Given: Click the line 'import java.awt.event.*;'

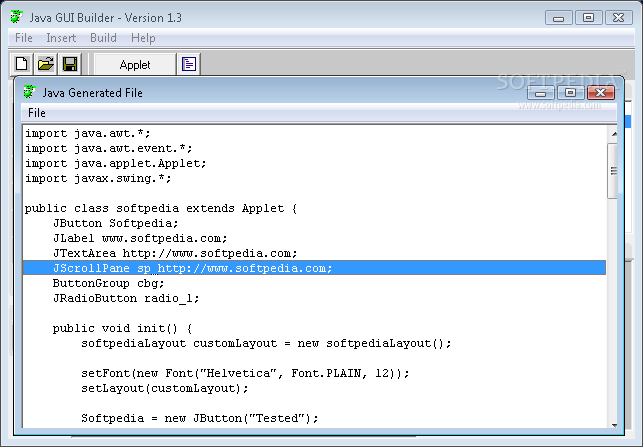Looking at the screenshot, I should coord(109,148).
